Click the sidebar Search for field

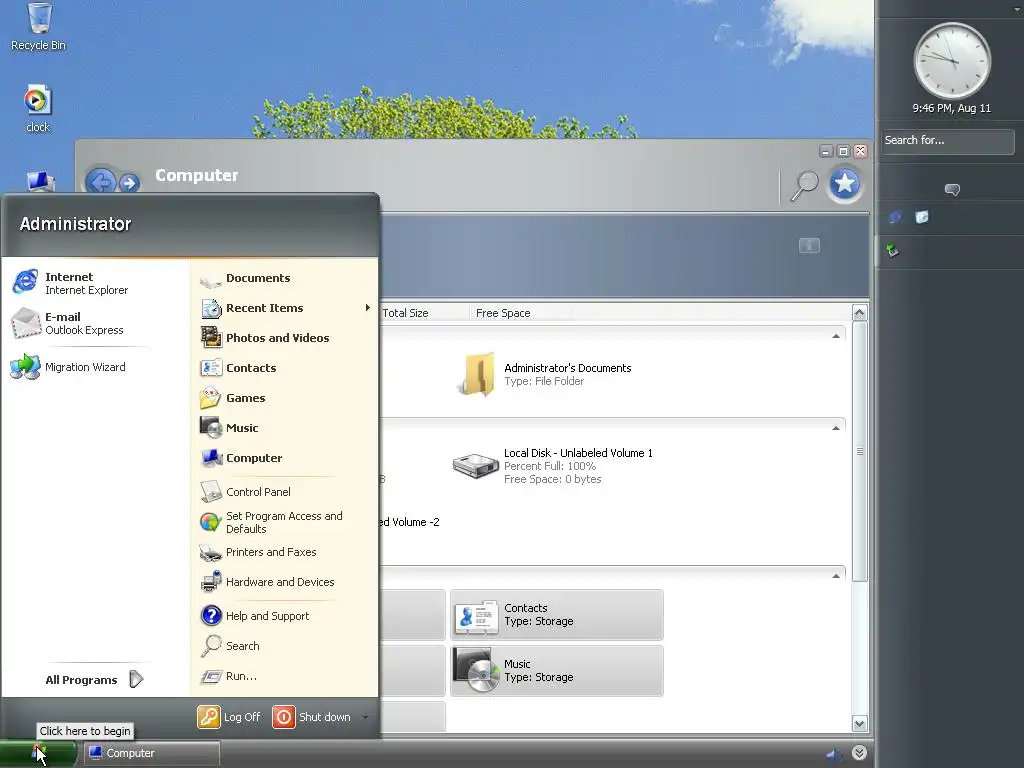(948, 140)
